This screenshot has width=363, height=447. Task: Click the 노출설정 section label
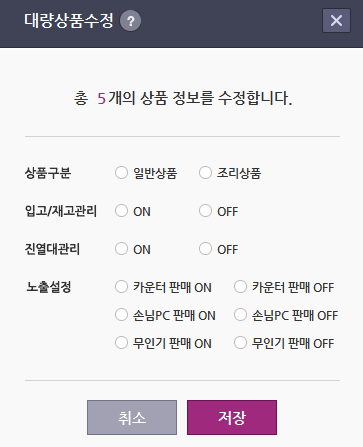tap(49, 287)
